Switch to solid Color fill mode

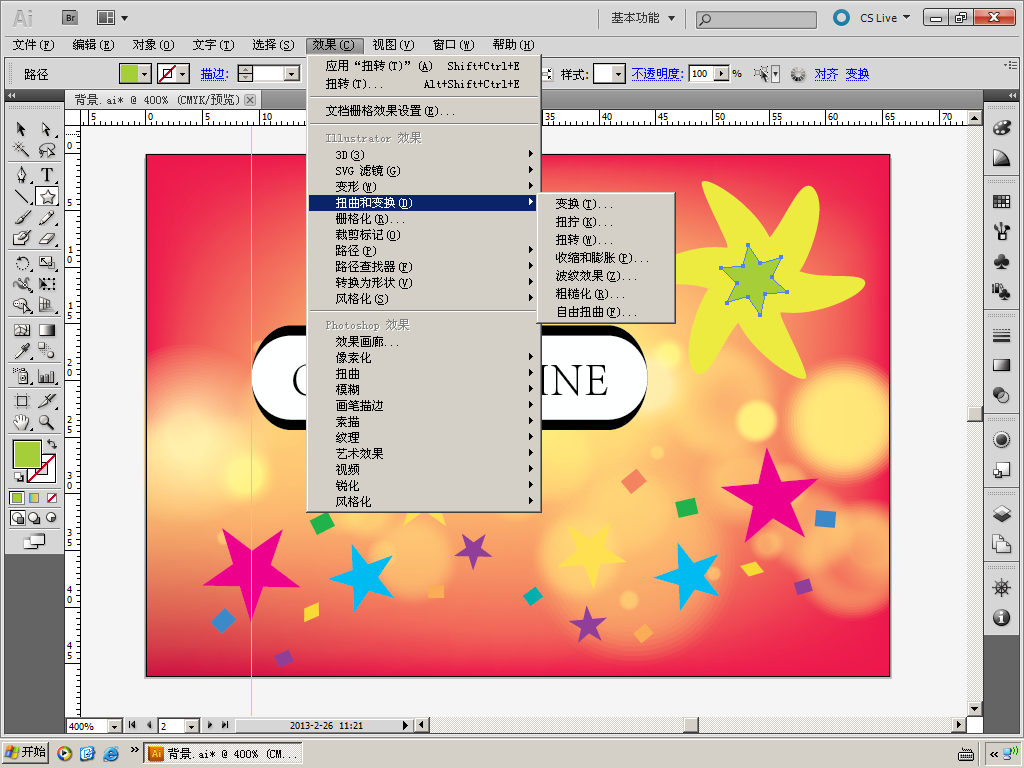(x=17, y=498)
